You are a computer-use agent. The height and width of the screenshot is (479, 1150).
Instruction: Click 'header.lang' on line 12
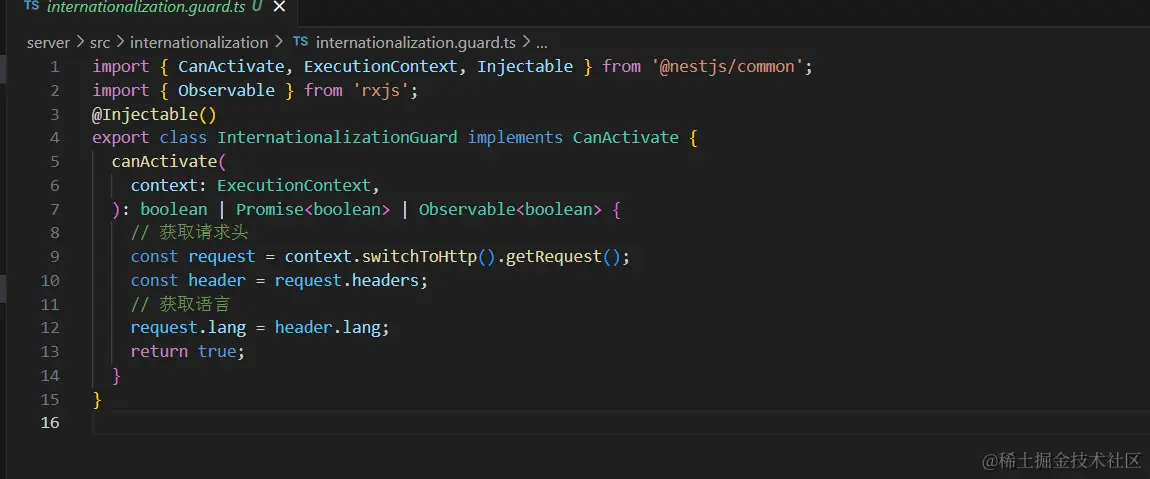pos(327,328)
